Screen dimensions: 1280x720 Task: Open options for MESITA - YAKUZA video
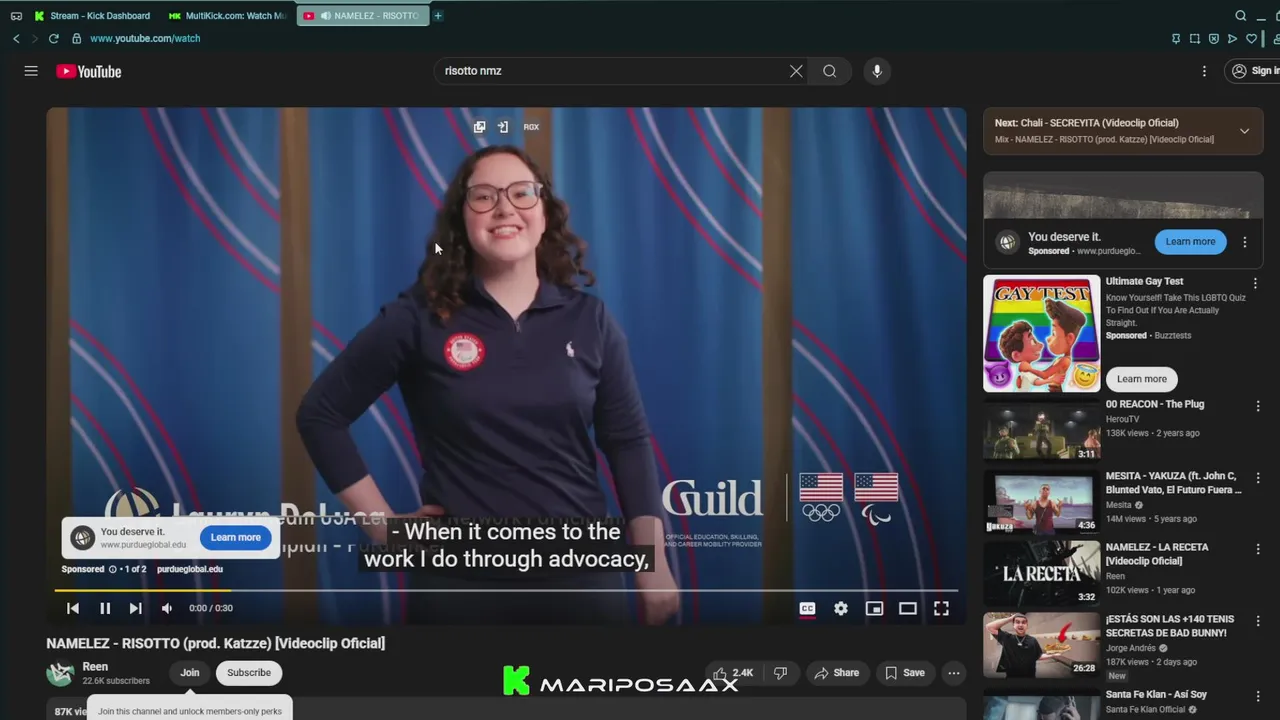(1257, 478)
